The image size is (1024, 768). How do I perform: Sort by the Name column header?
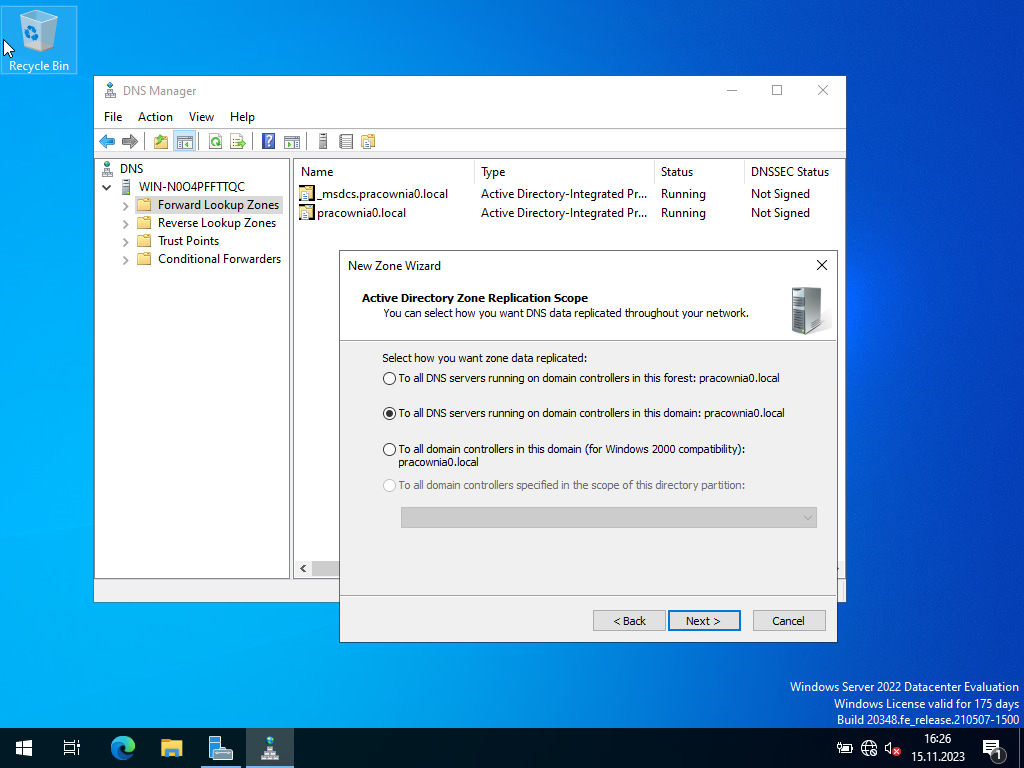(x=384, y=172)
